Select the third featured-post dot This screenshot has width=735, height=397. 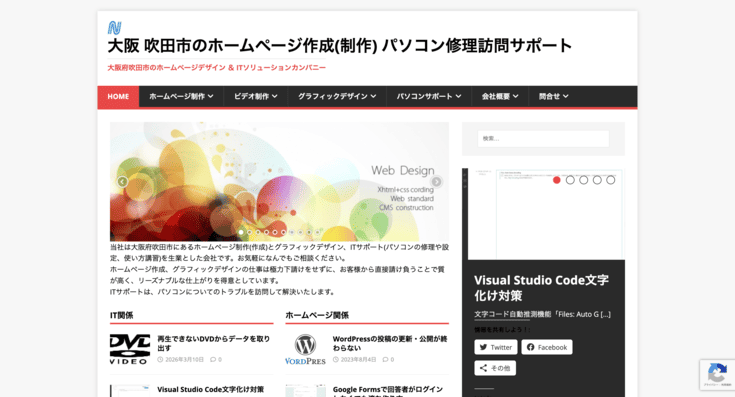pyautogui.click(x=584, y=180)
